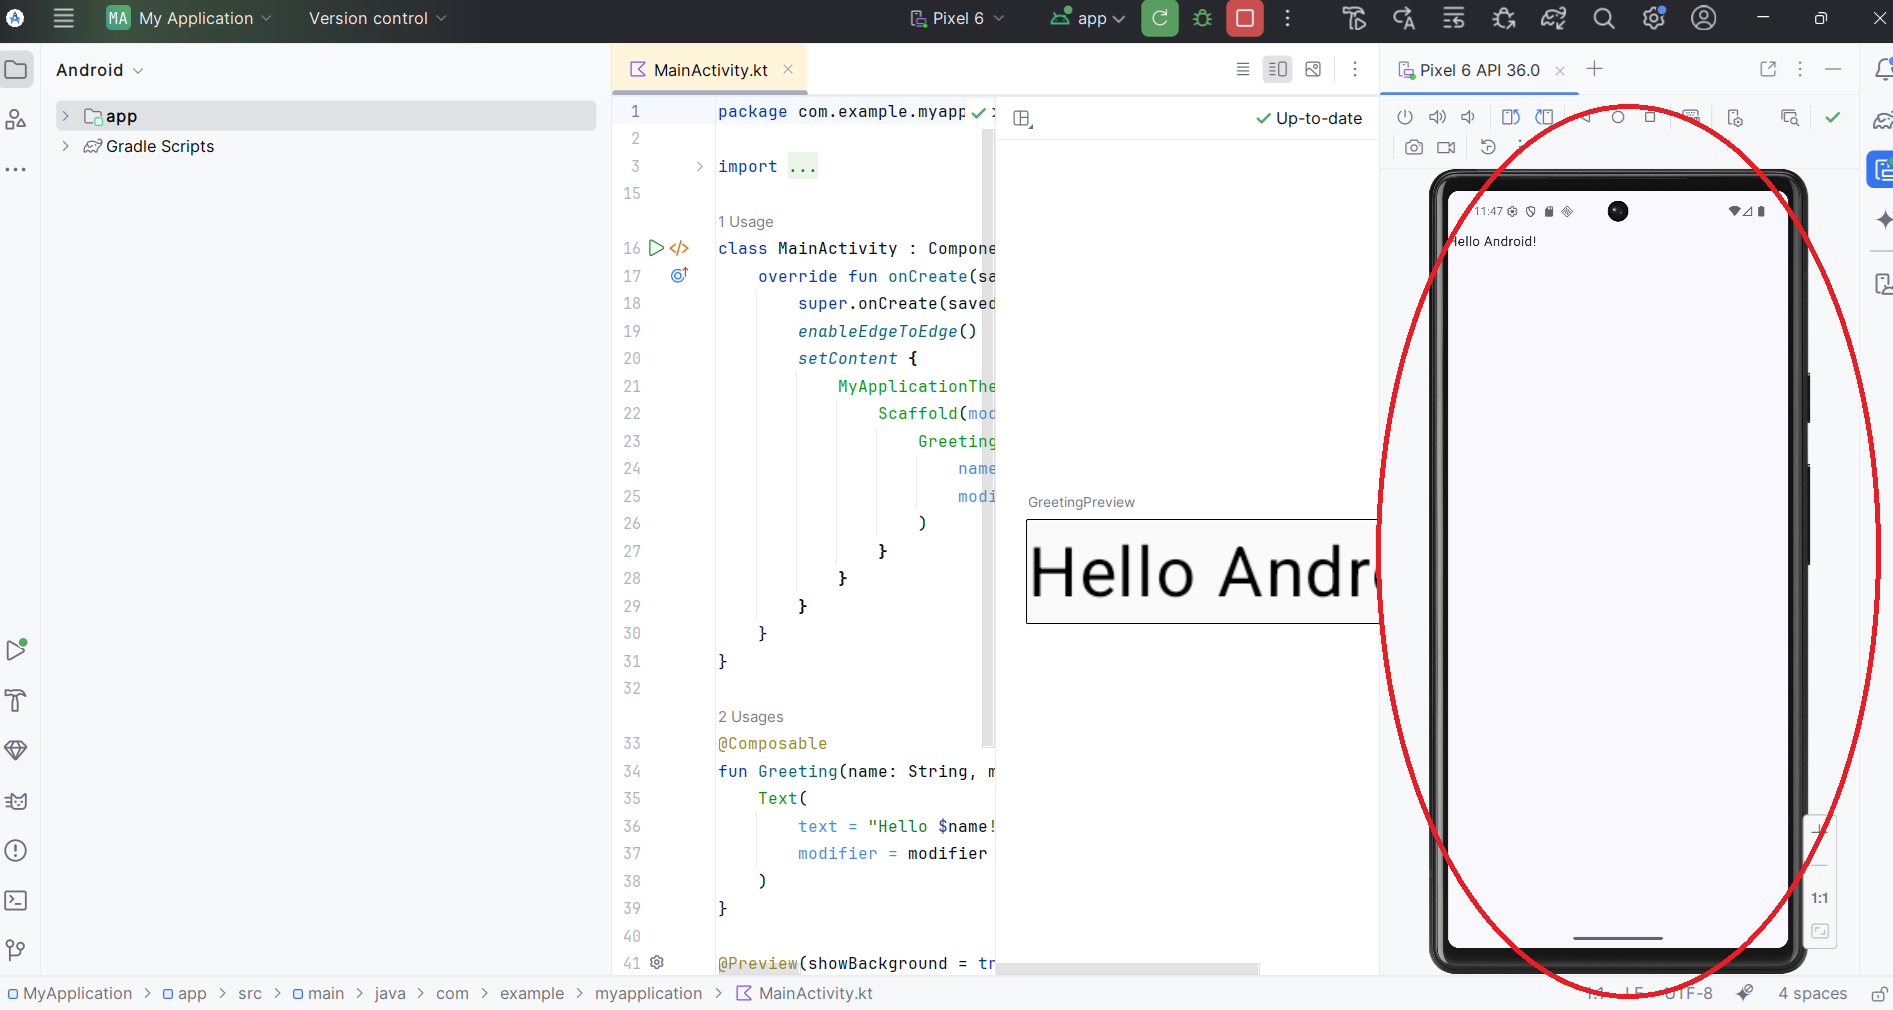This screenshot has height=1010, width=1893.
Task: Open the Terminal tool window
Action: [x=16, y=900]
